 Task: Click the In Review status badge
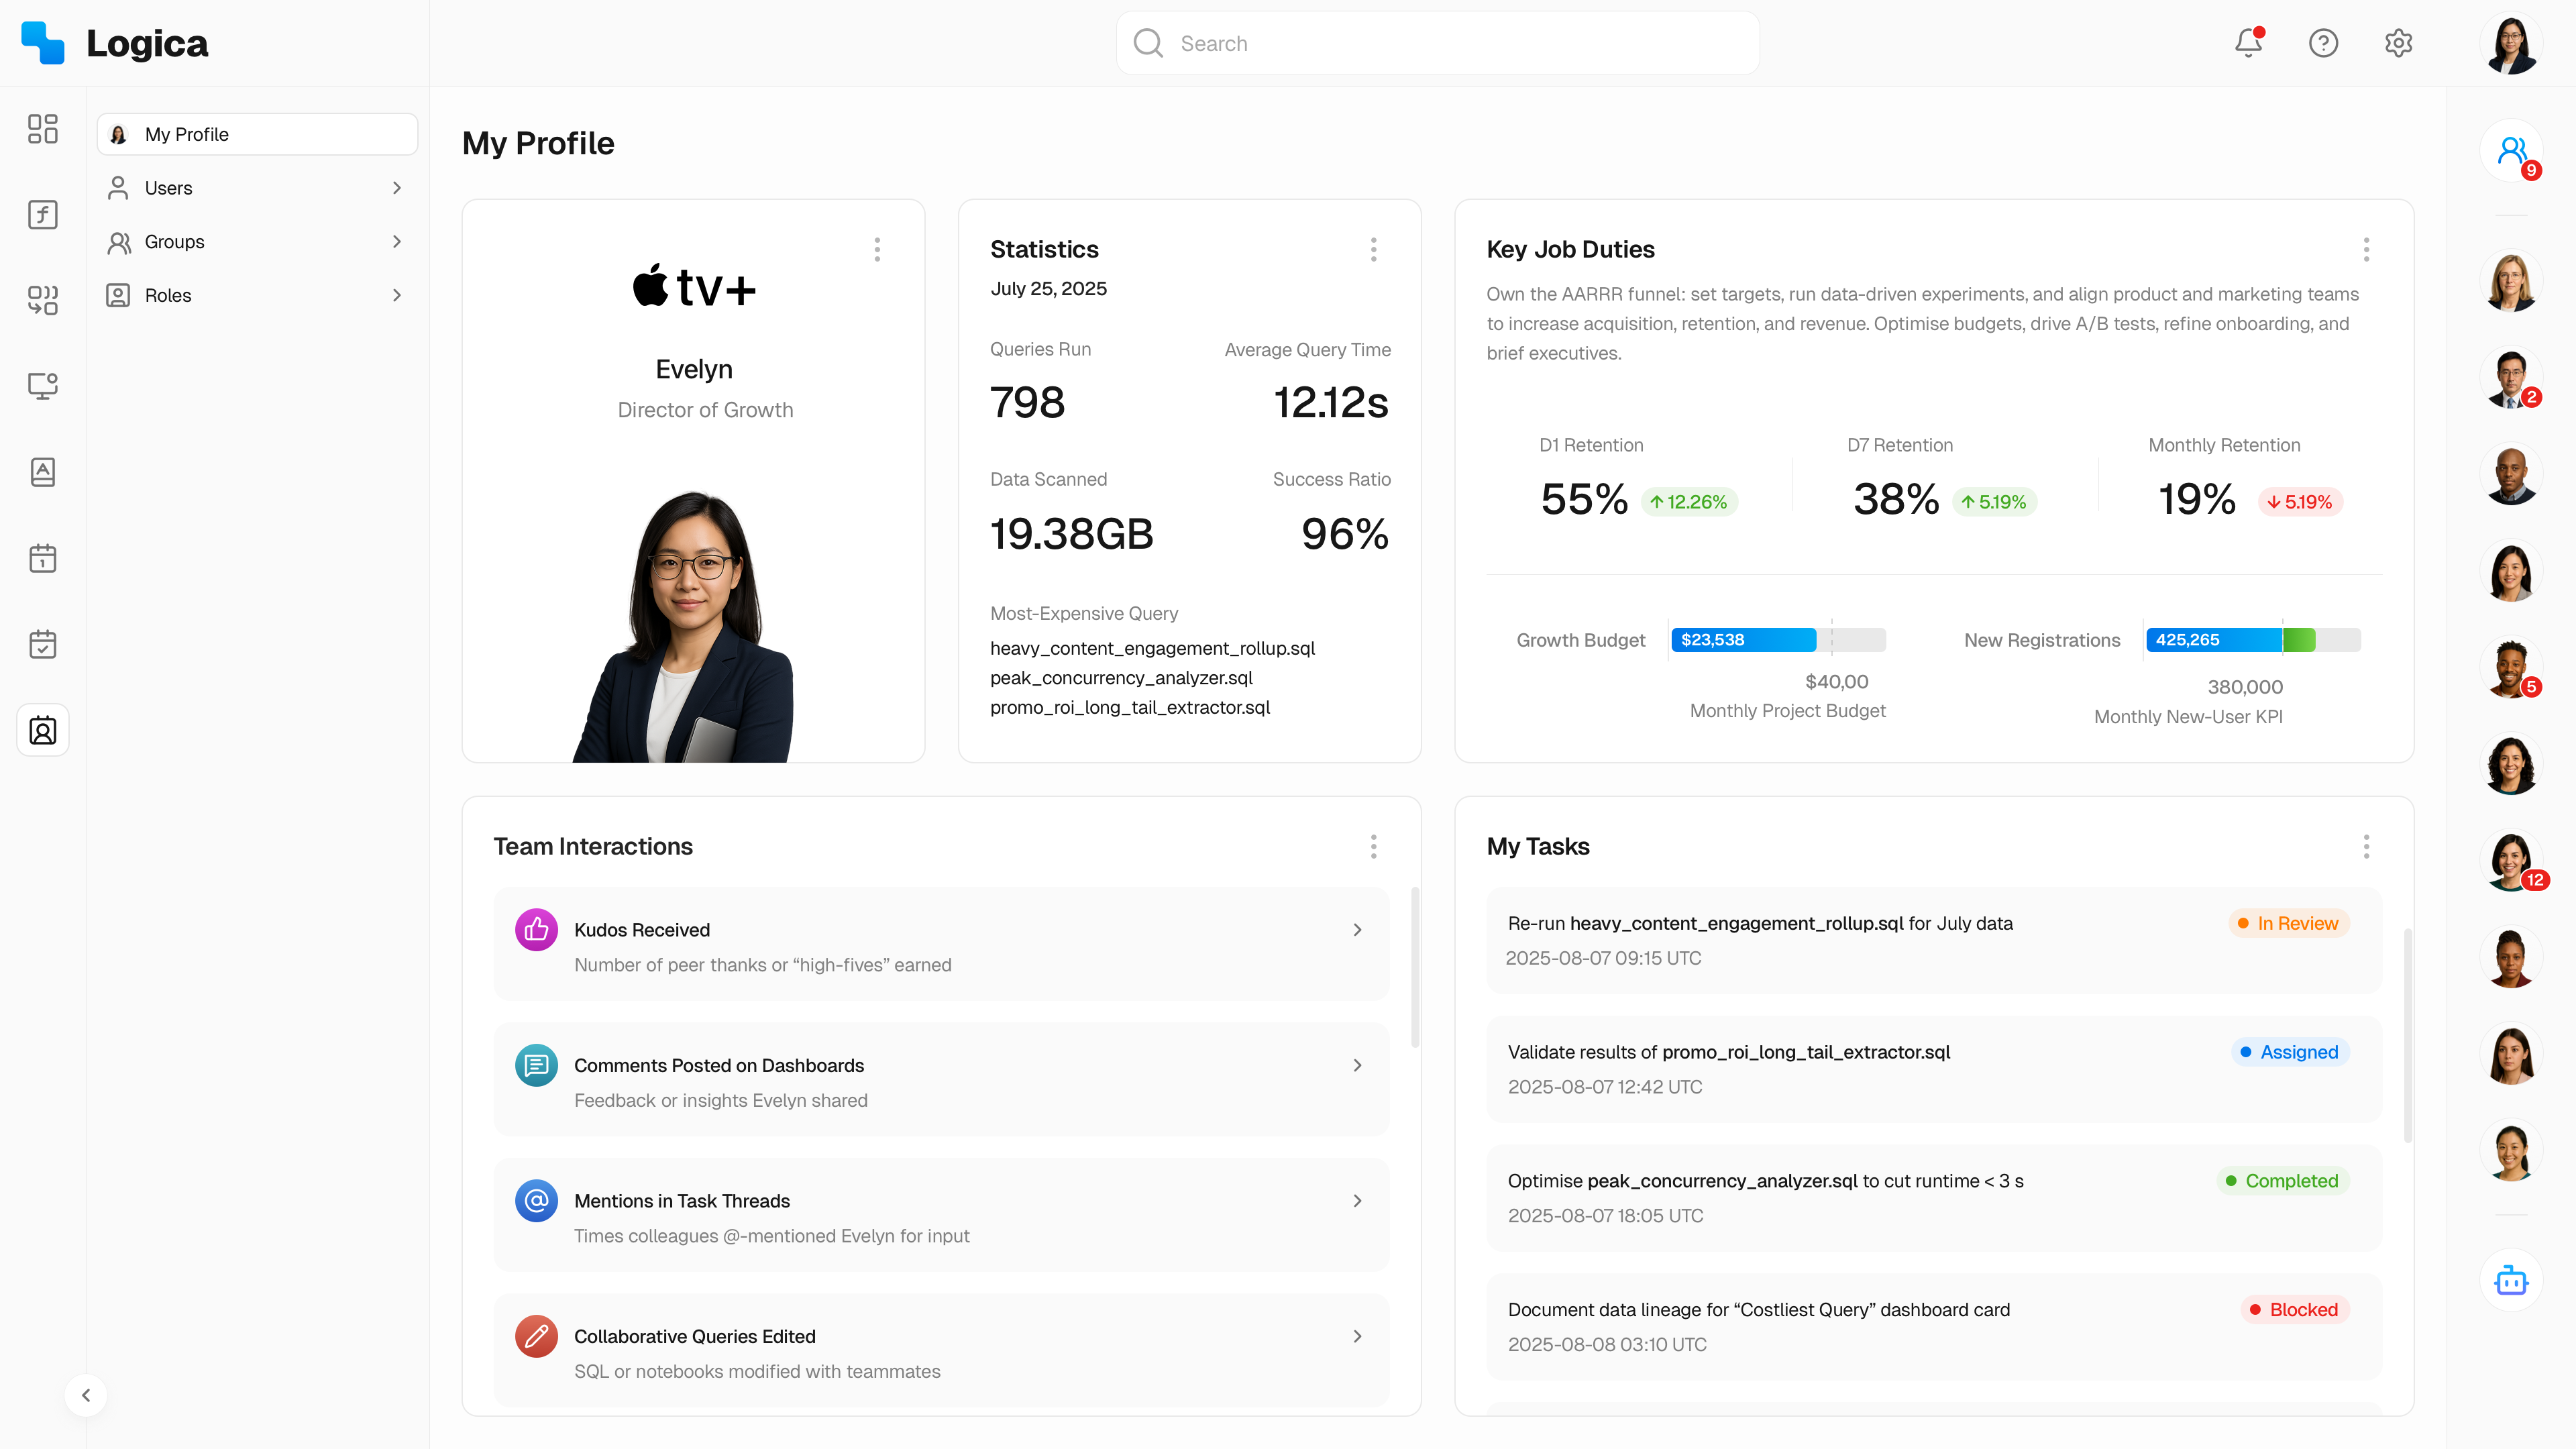tap(2288, 923)
